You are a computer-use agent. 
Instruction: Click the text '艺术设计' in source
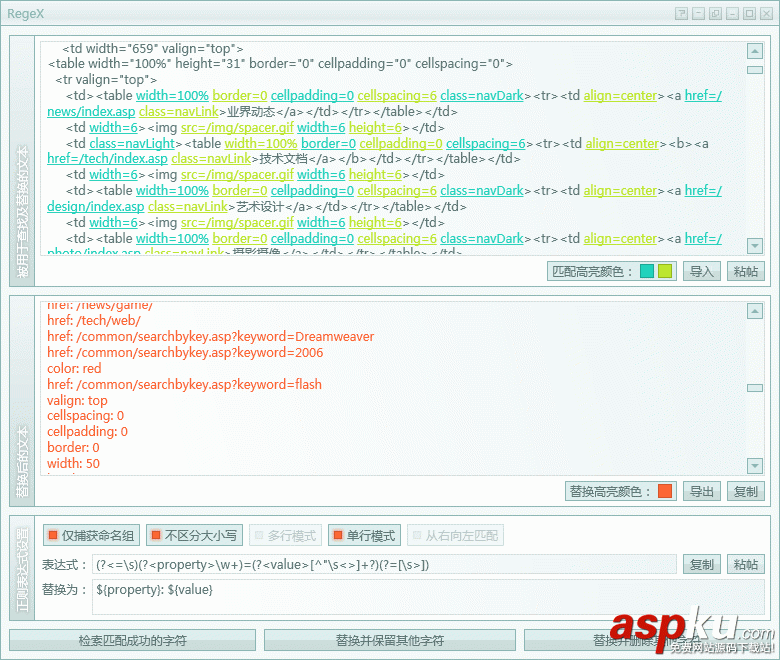tap(260, 206)
